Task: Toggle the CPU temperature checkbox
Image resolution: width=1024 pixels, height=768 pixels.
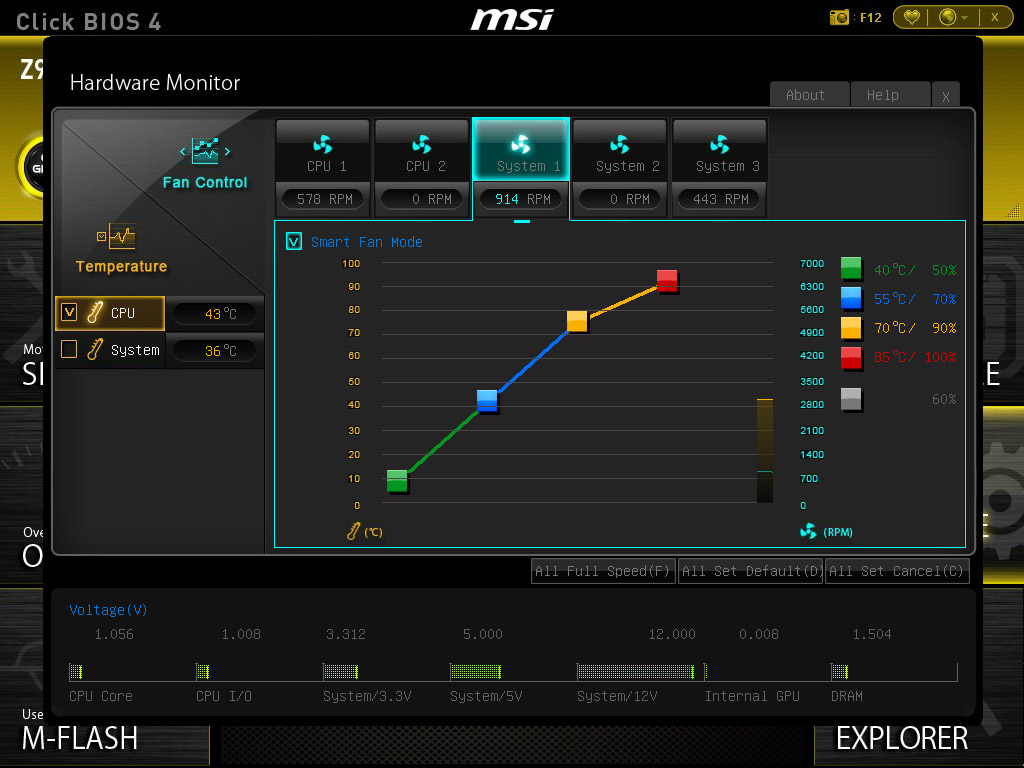Action: point(69,312)
